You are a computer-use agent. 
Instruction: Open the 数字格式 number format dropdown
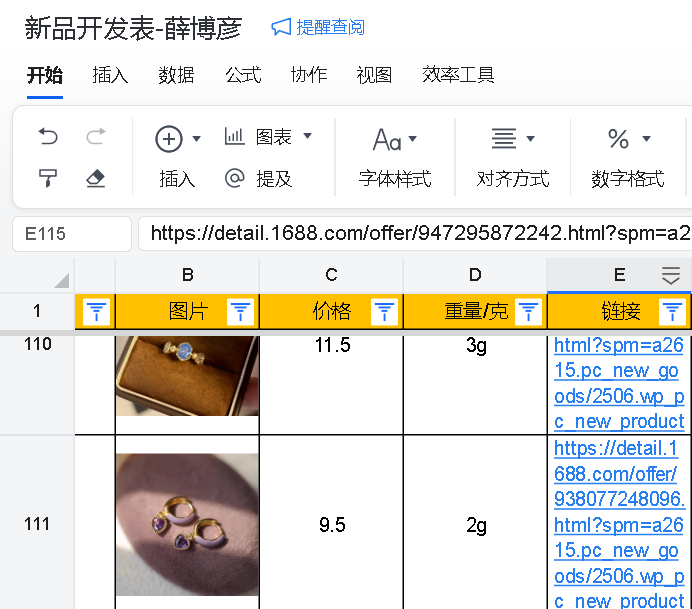628,138
